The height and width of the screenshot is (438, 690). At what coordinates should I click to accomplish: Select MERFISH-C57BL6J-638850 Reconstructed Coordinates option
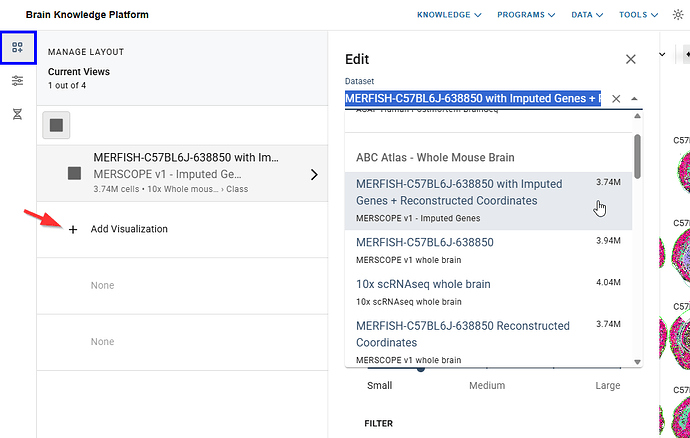tap(462, 333)
